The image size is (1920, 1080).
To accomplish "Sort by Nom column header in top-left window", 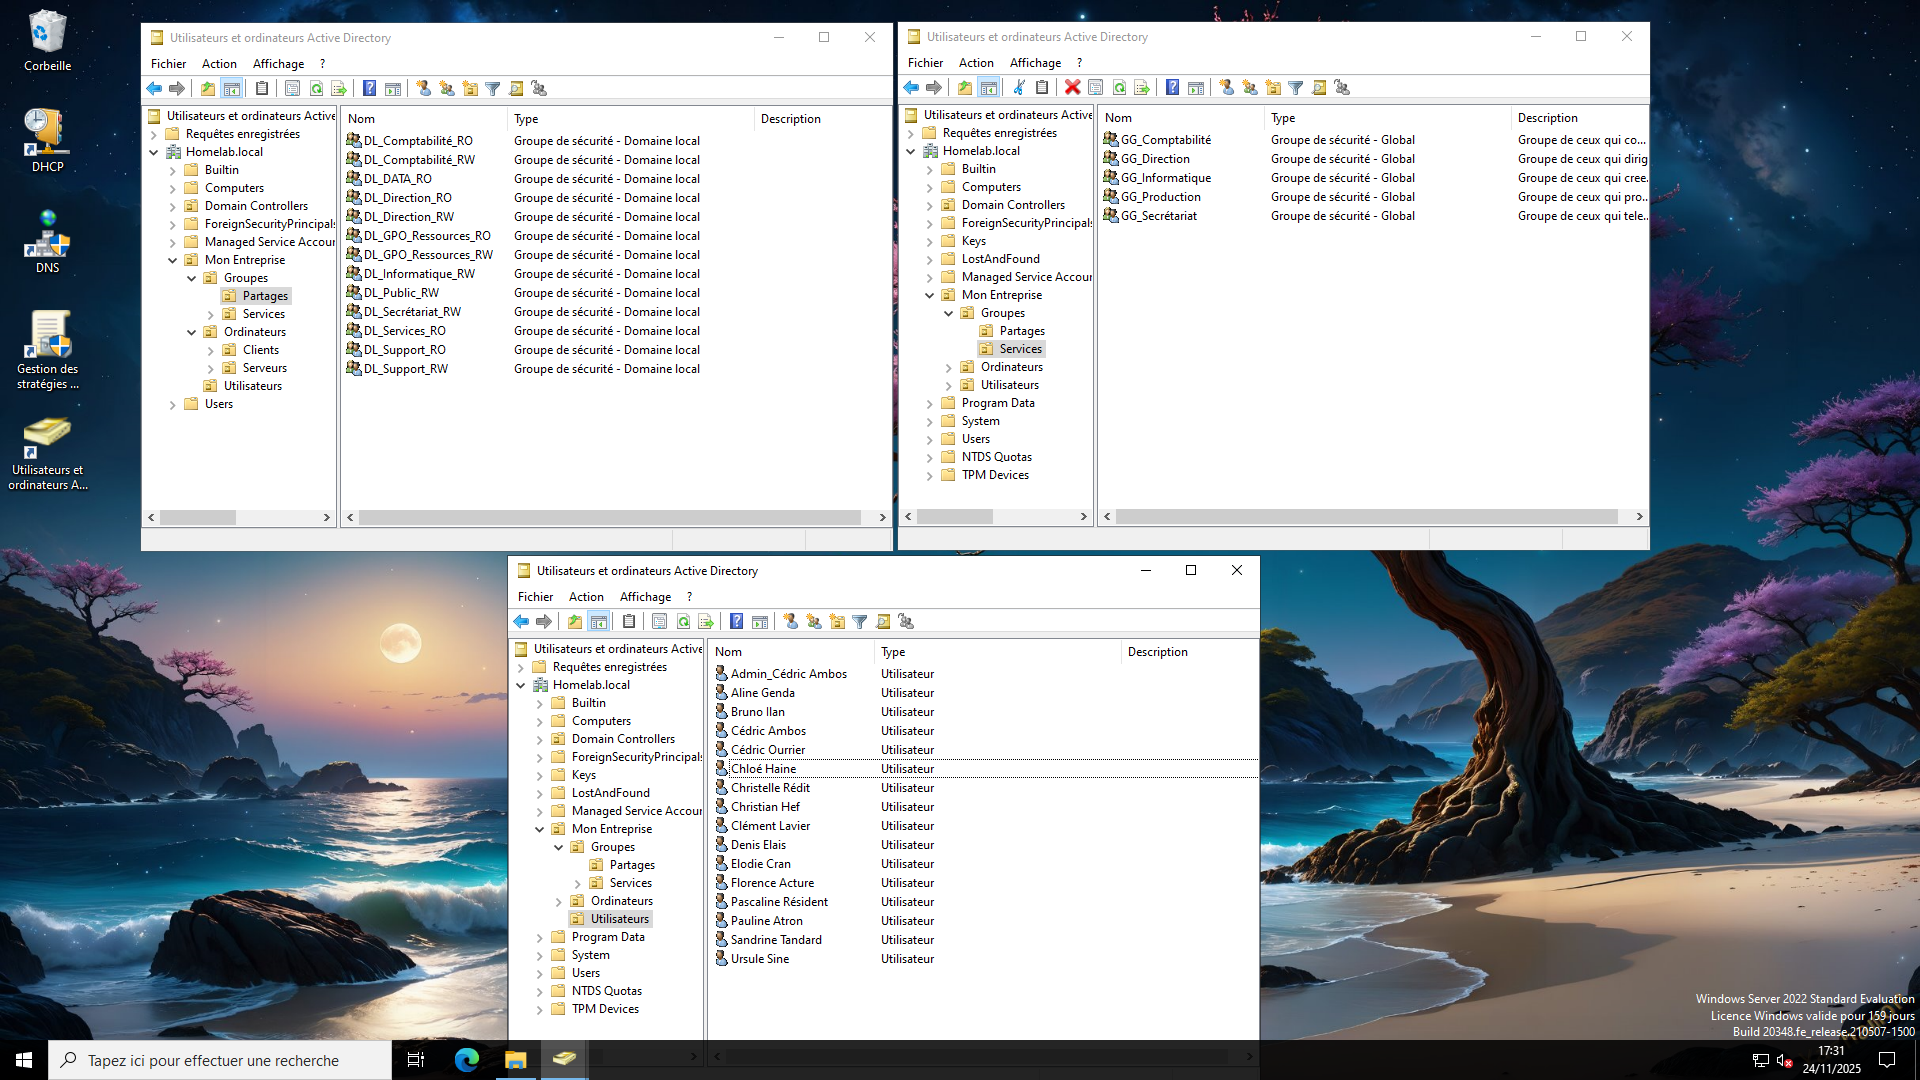I will point(424,119).
